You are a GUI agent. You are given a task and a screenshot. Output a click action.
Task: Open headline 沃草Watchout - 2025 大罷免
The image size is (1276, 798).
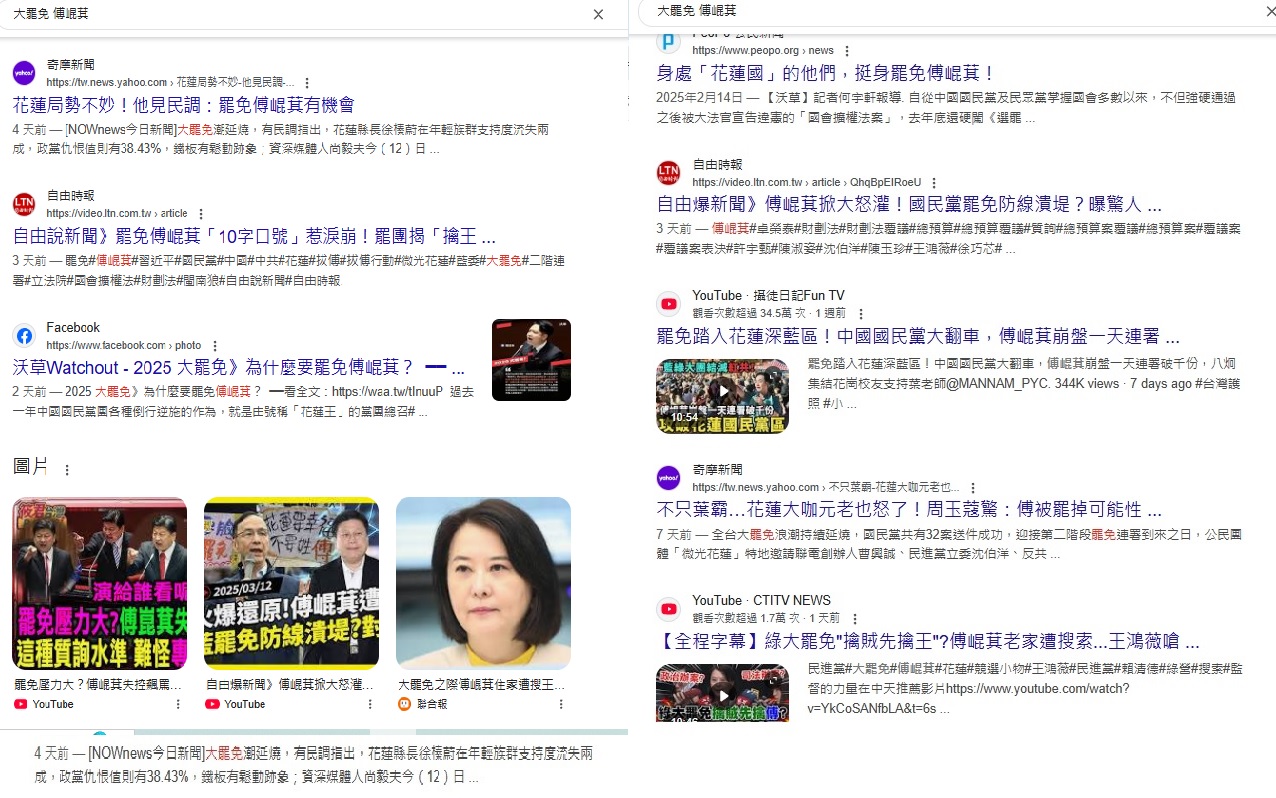(x=239, y=367)
